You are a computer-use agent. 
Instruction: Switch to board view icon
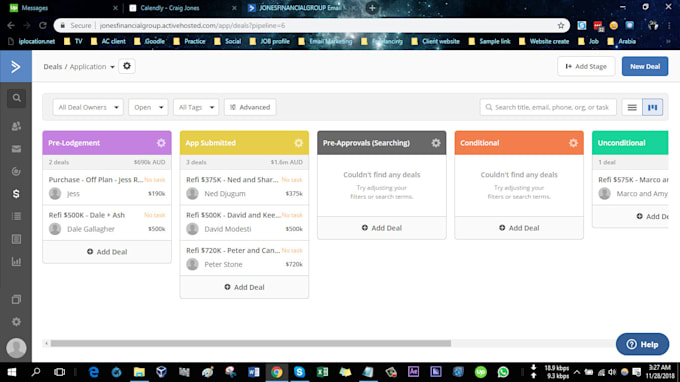point(652,107)
